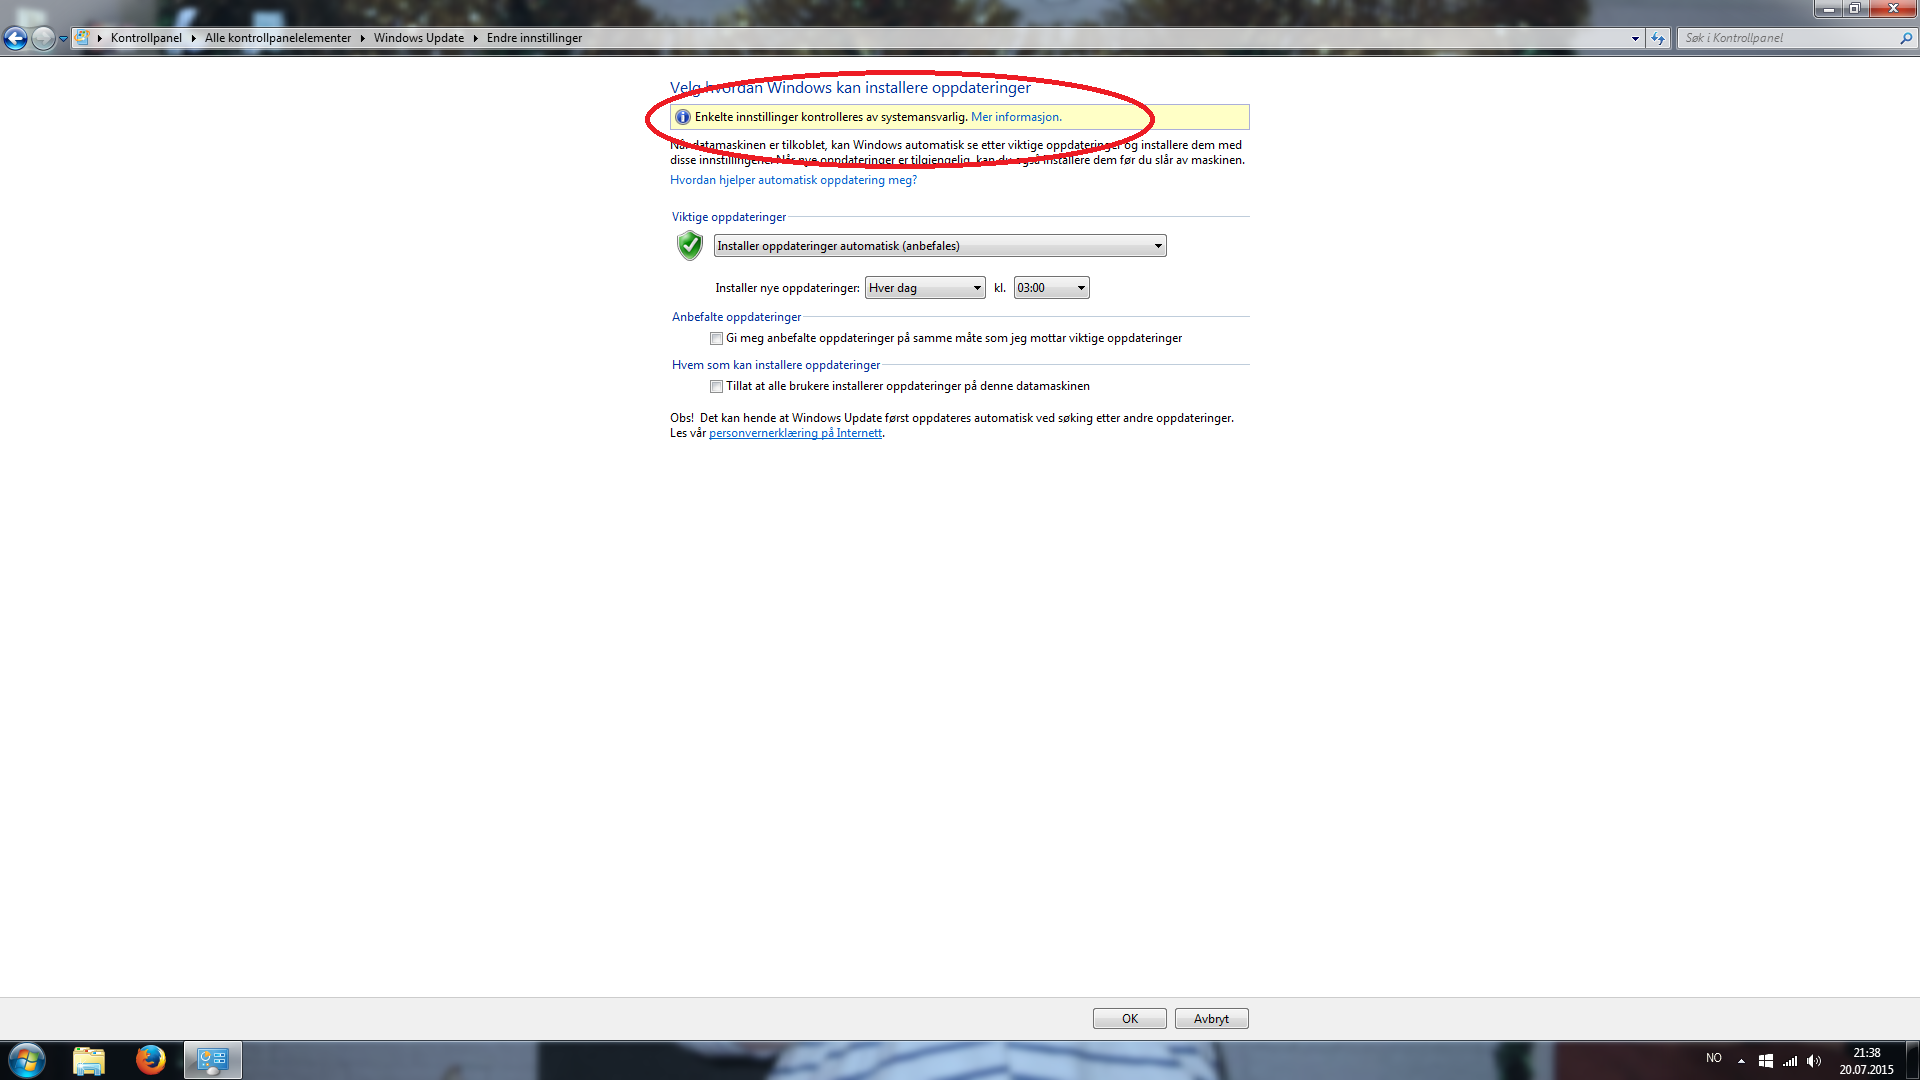Open the 03:00 time dropdown
Image resolution: width=1920 pixels, height=1080 pixels.
(1051, 288)
